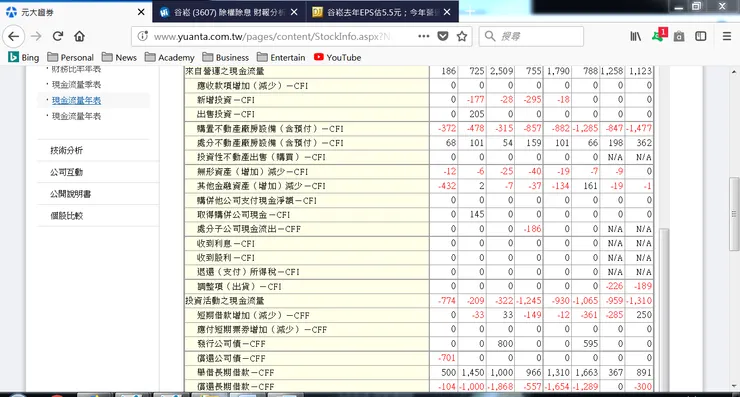
Task: Click the search magnifier icon
Action: click(490, 36)
